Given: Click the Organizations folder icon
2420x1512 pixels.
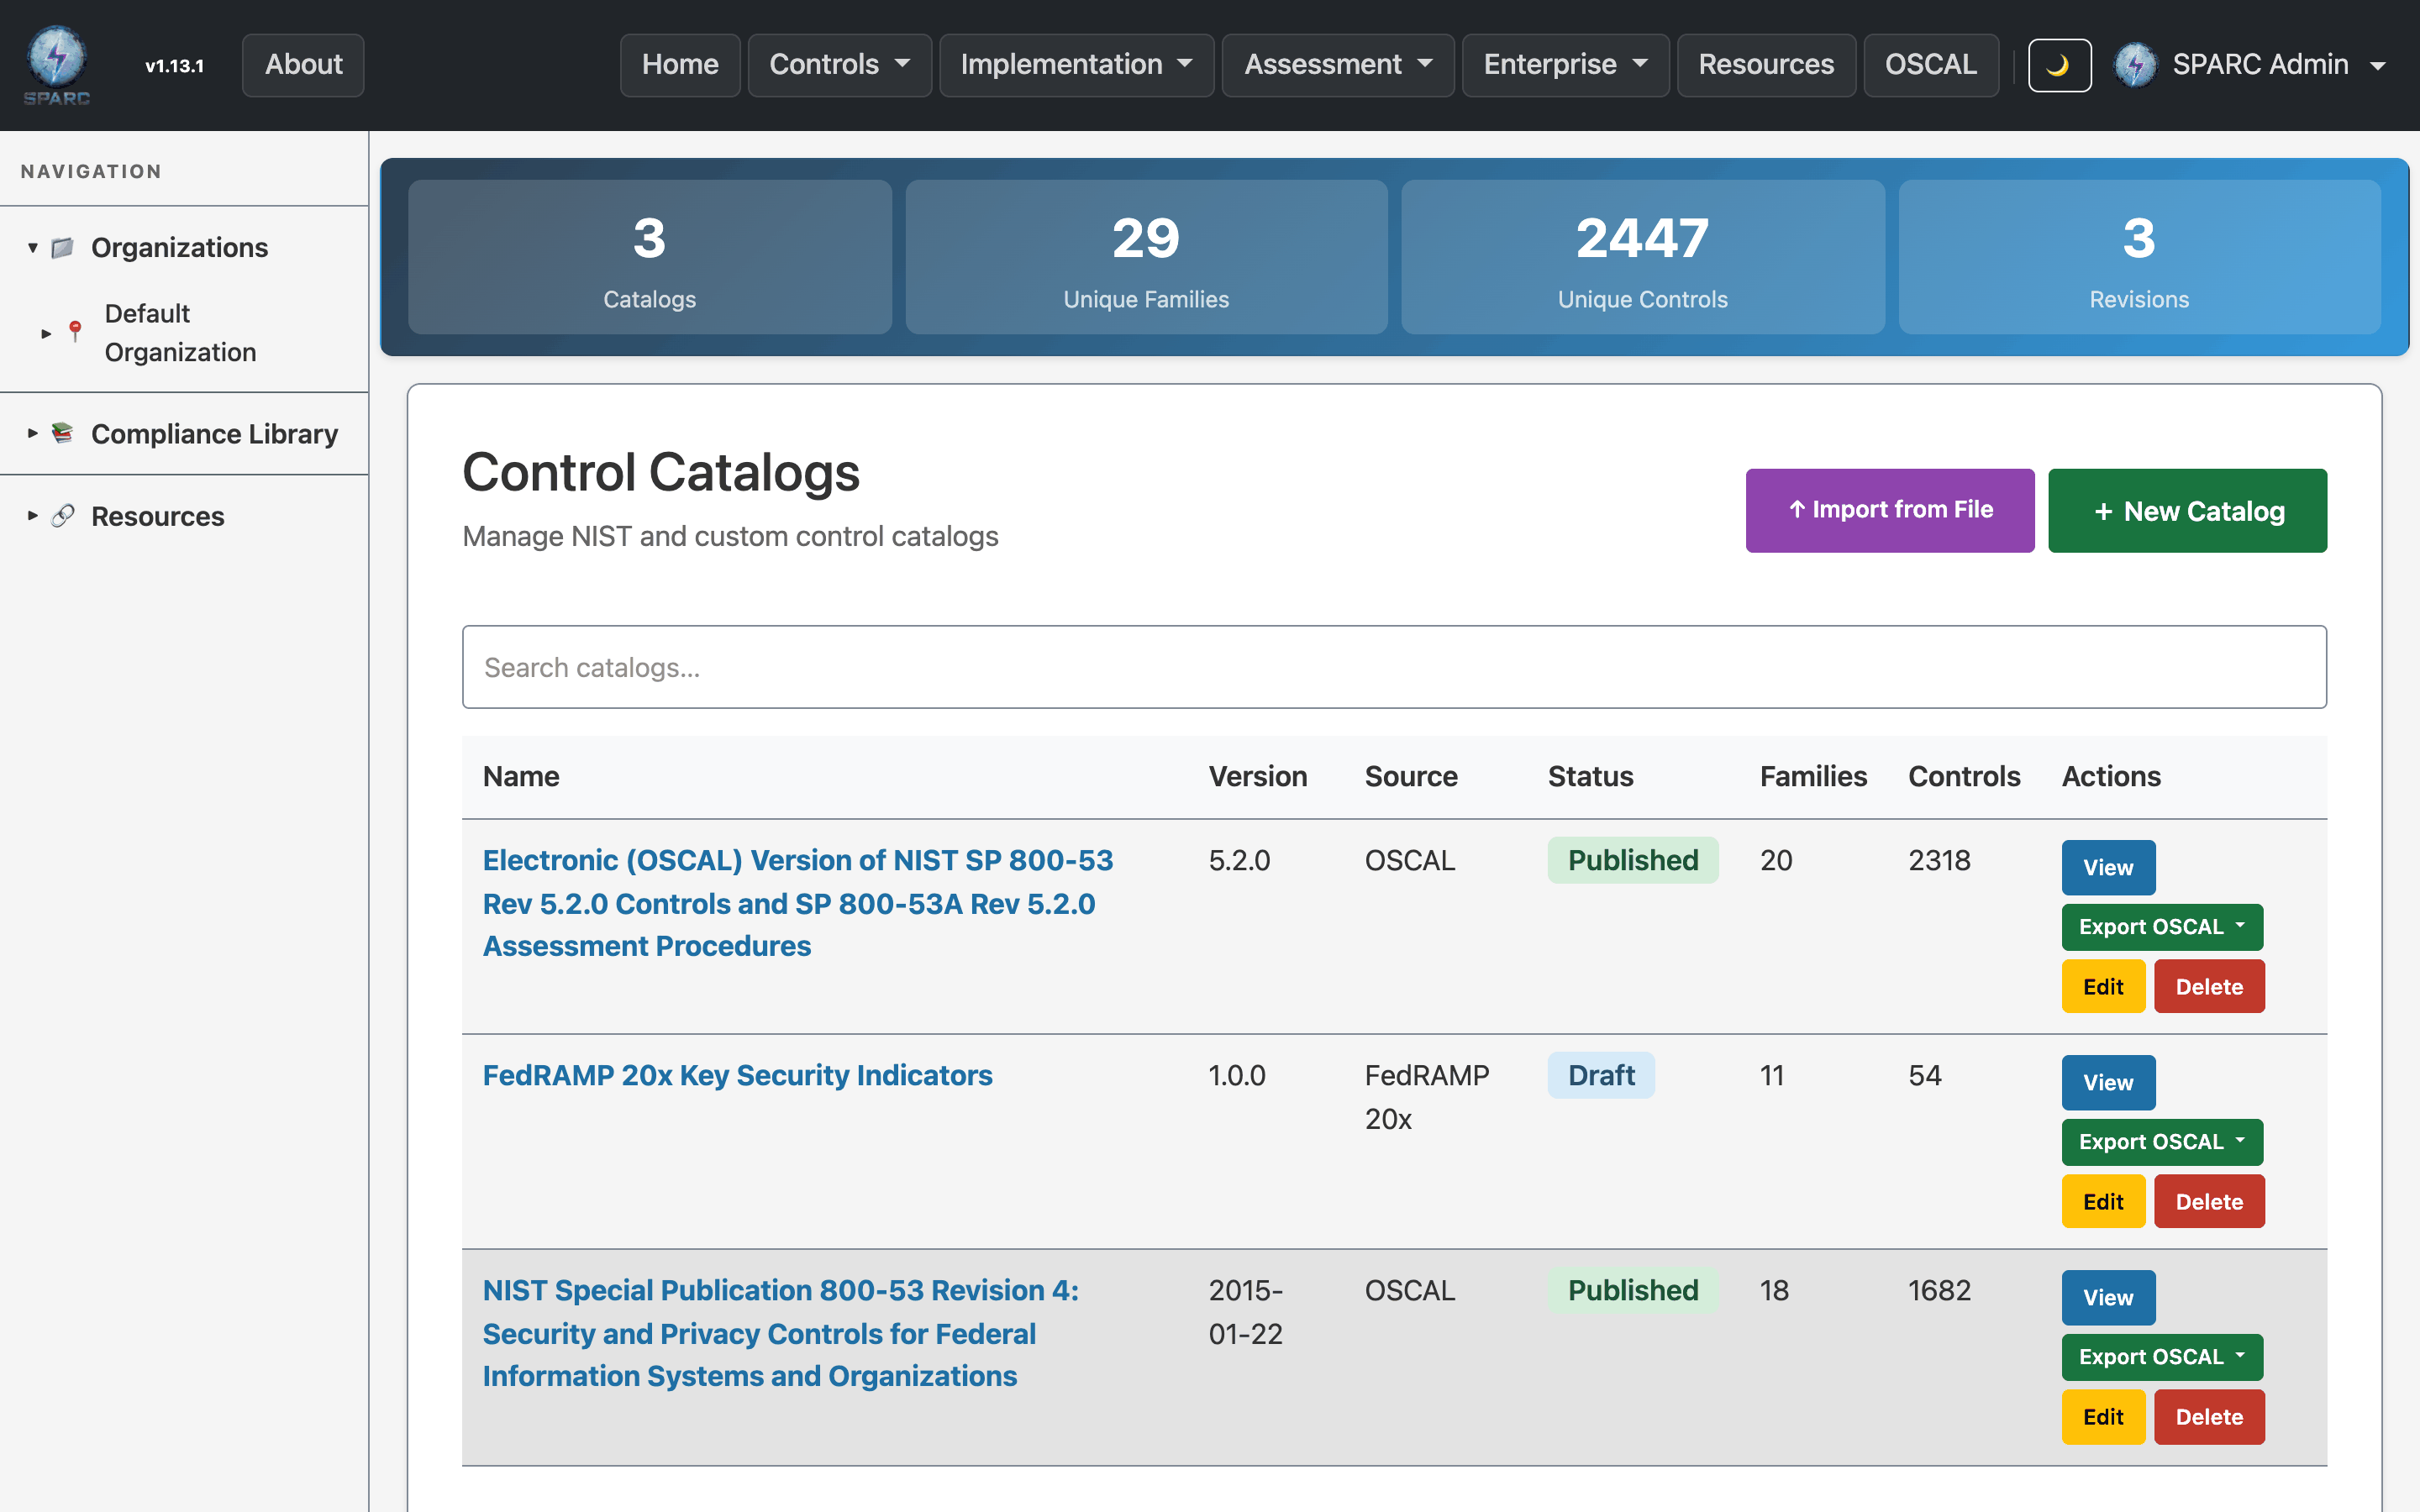Looking at the screenshot, I should [x=63, y=247].
